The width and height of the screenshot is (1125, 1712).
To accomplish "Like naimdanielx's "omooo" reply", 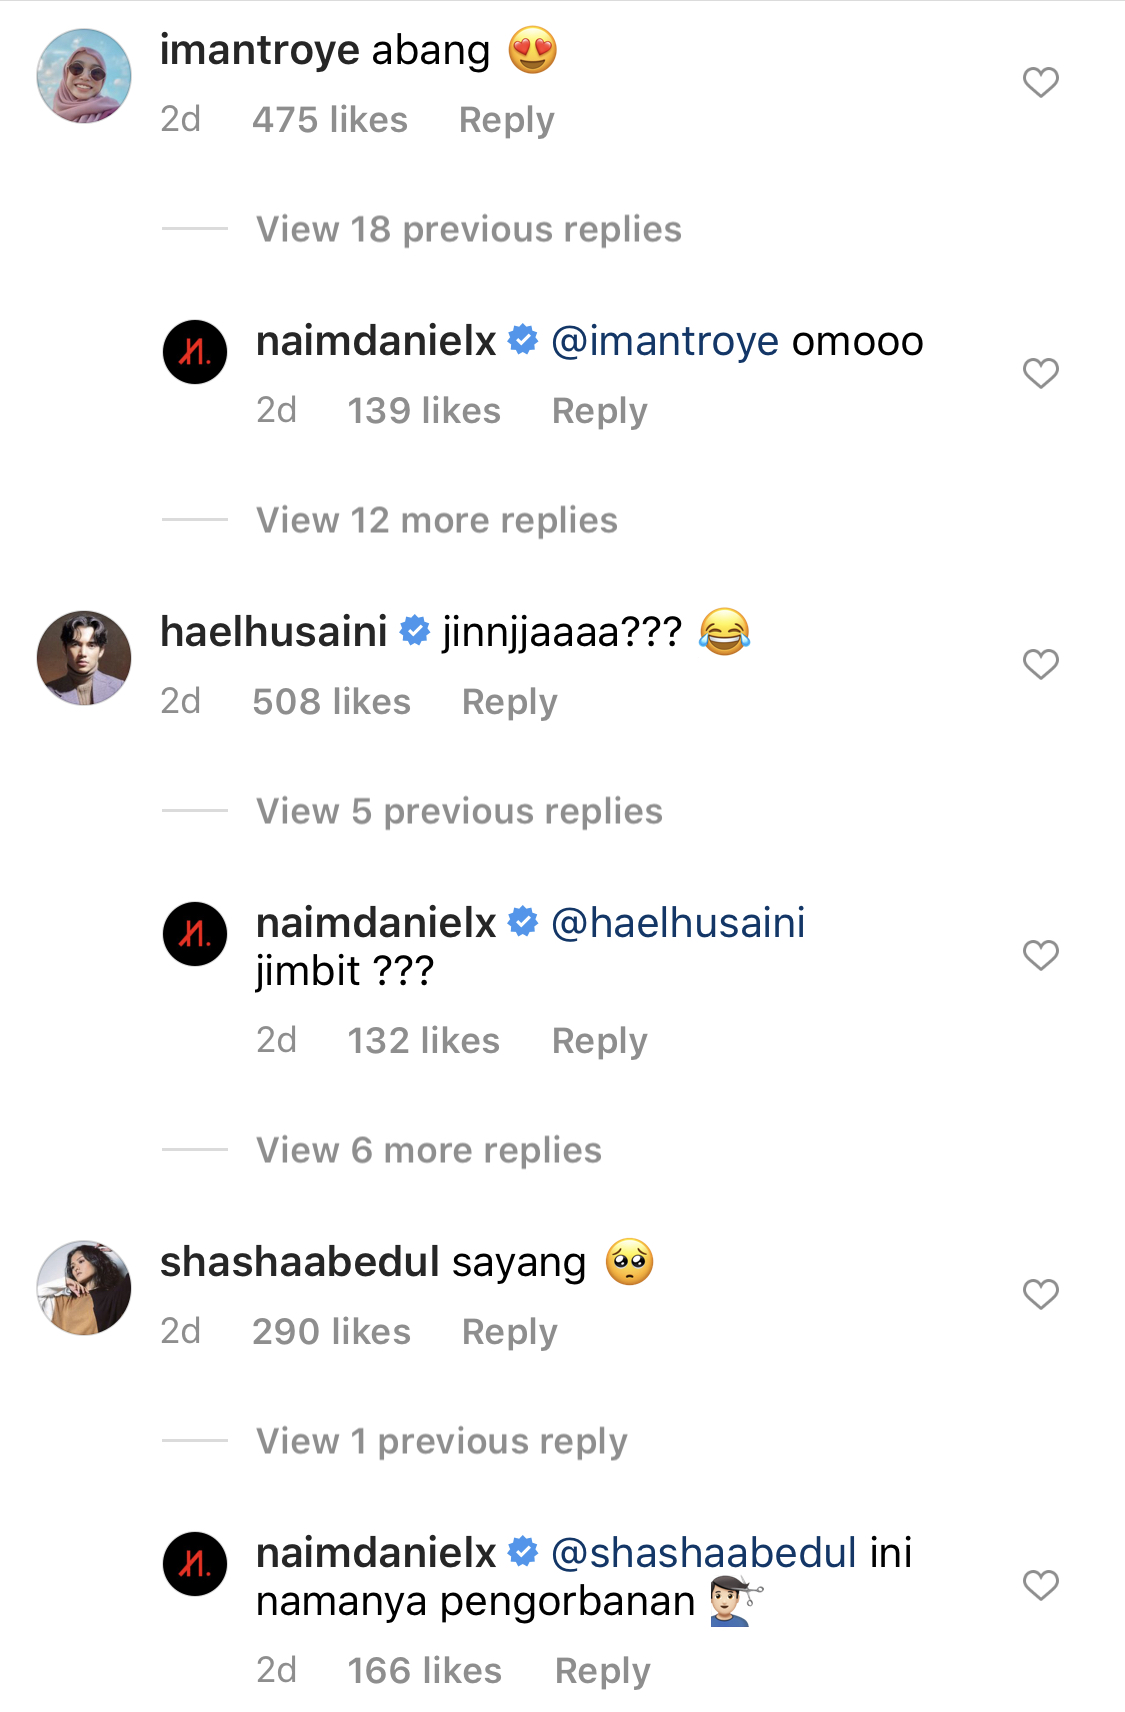I will [1040, 373].
